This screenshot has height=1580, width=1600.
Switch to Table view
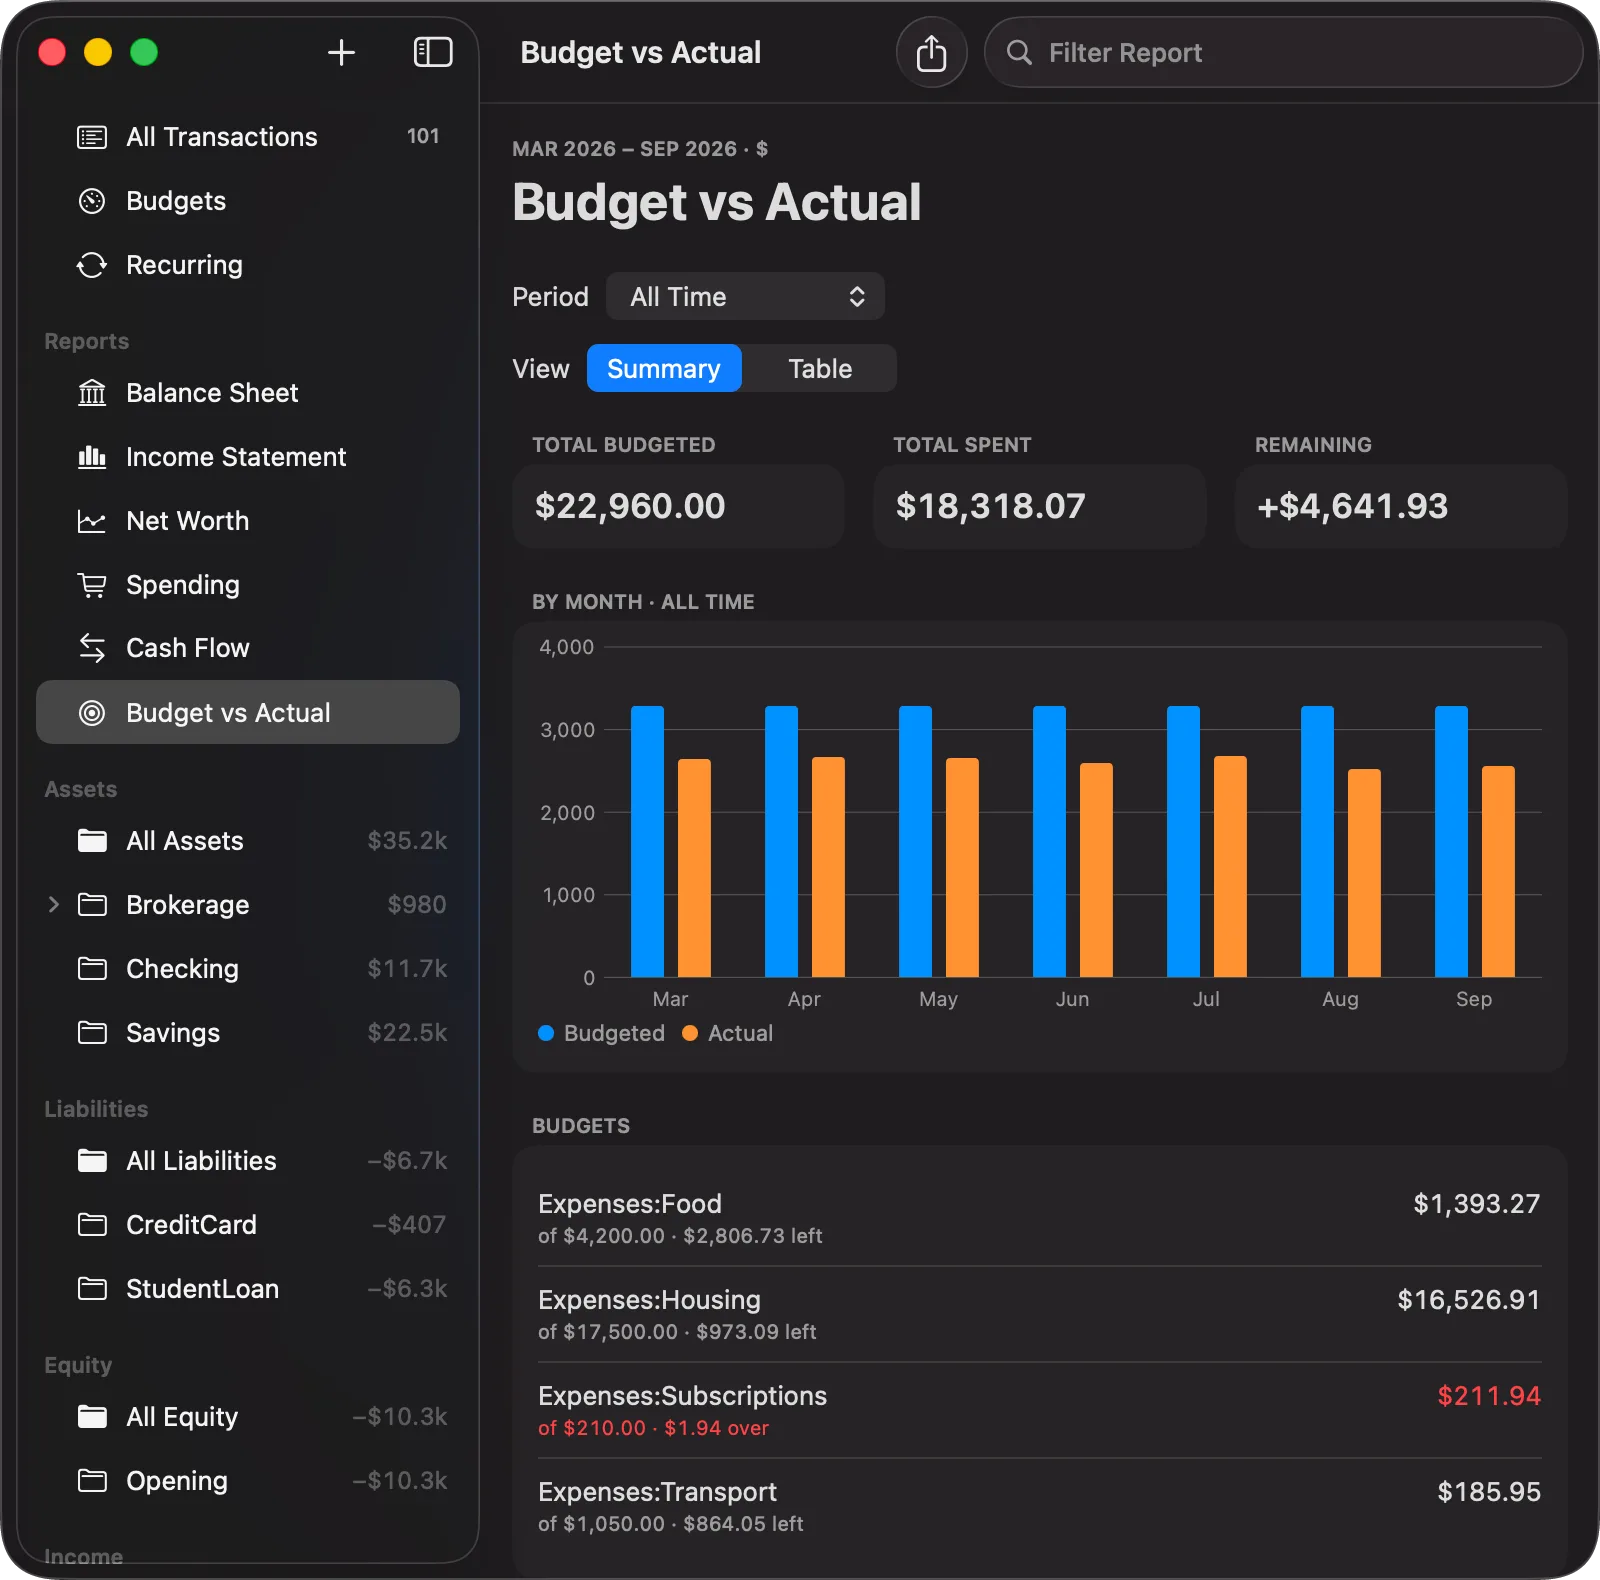pyautogui.click(x=820, y=369)
